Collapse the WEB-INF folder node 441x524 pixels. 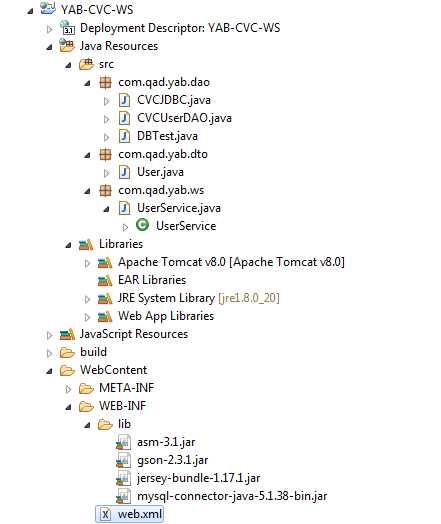(x=68, y=407)
